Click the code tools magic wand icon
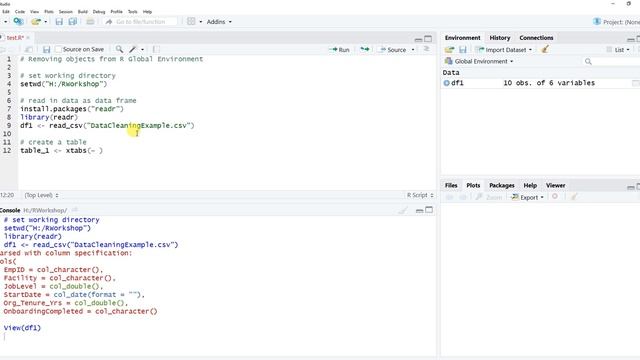 [x=133, y=49]
